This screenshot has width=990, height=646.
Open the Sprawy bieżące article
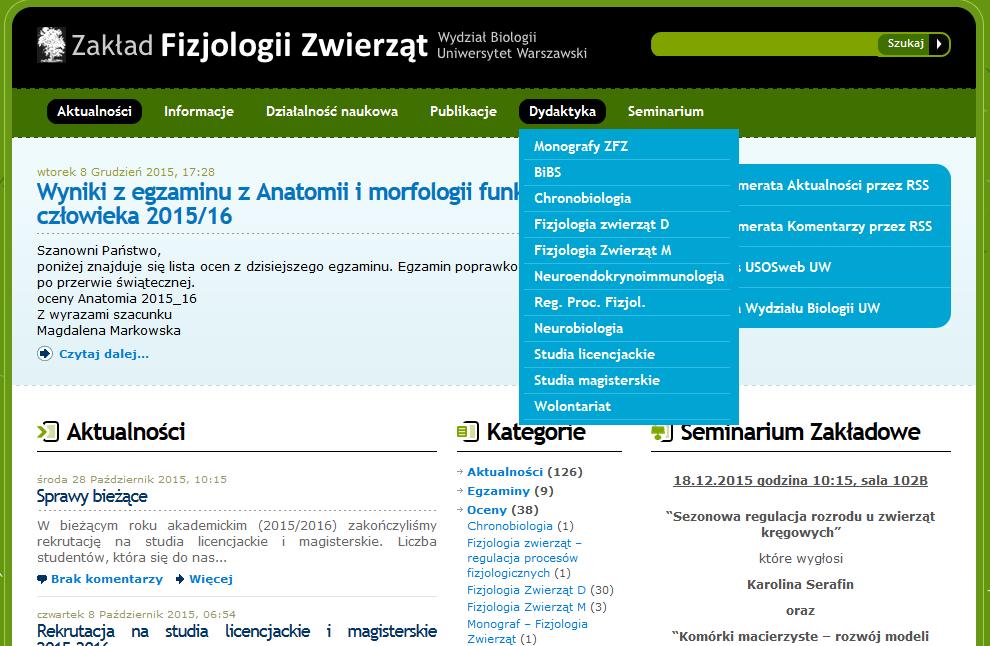pos(92,496)
